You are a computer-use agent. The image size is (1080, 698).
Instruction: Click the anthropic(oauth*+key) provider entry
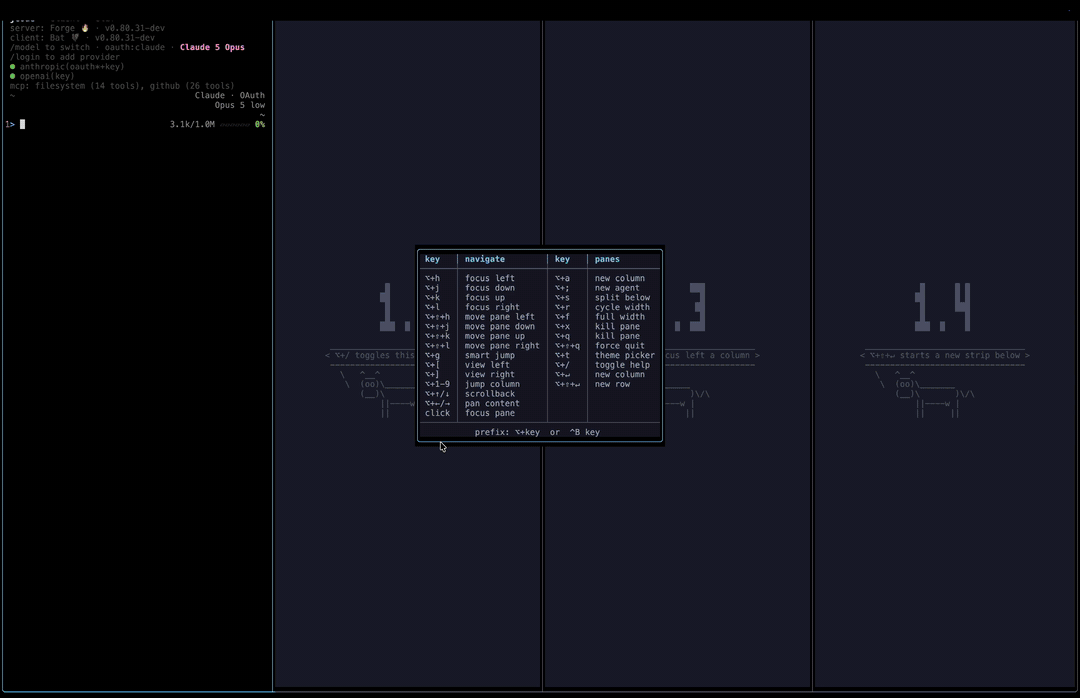[x=72, y=67]
